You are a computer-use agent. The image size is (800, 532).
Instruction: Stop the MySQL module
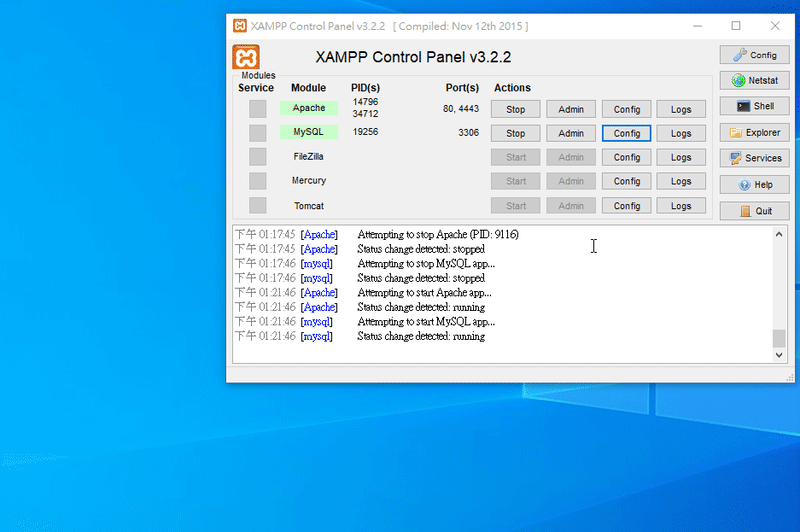(x=515, y=133)
